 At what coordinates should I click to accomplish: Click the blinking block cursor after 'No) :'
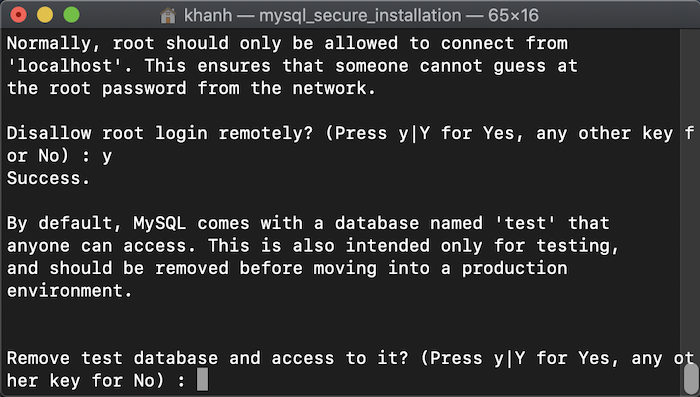202,380
